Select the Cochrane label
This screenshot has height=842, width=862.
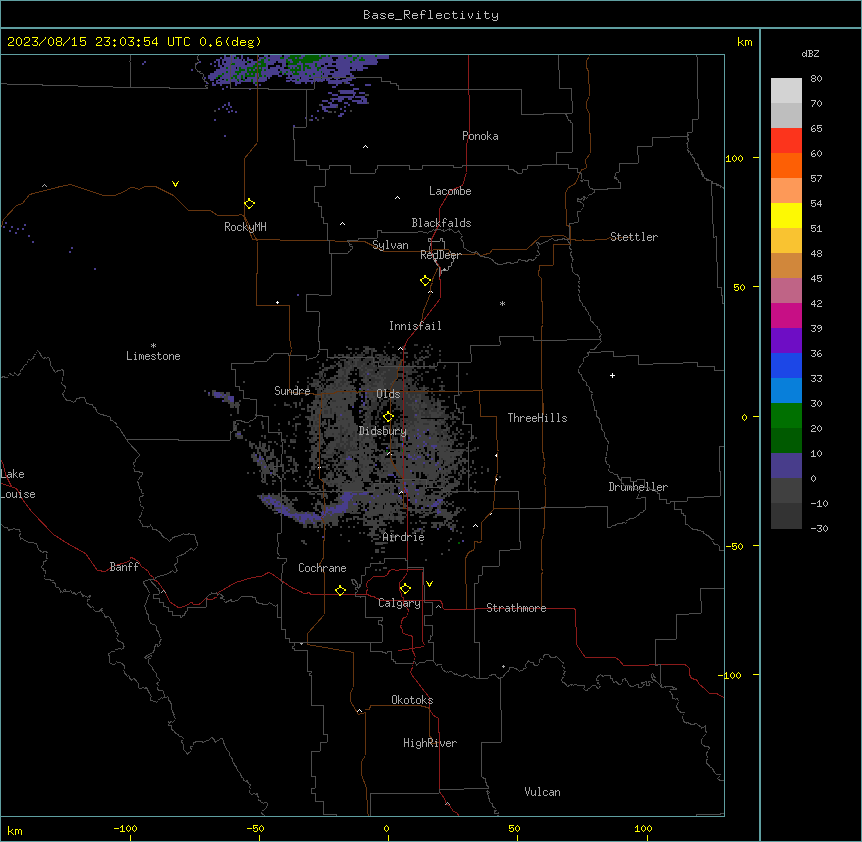(322, 568)
